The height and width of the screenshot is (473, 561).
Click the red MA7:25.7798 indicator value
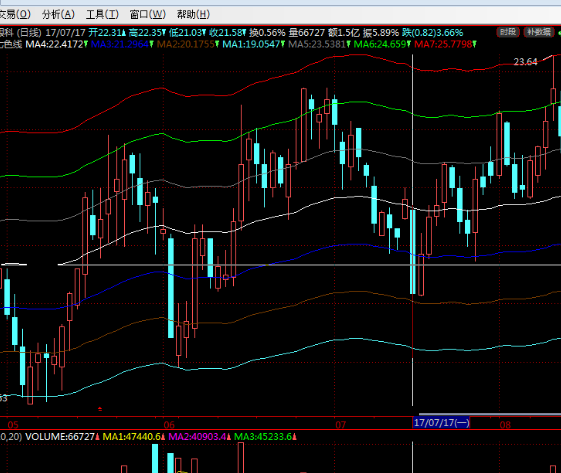coord(443,44)
